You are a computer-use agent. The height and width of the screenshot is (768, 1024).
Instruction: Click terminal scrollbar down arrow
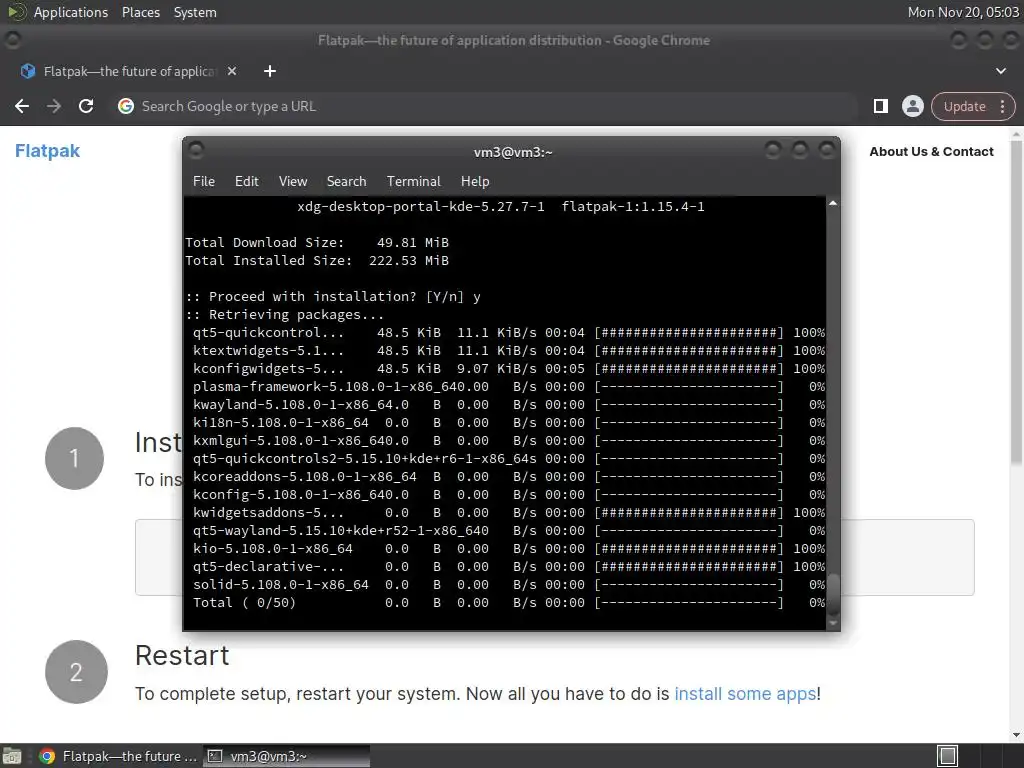[x=833, y=623]
